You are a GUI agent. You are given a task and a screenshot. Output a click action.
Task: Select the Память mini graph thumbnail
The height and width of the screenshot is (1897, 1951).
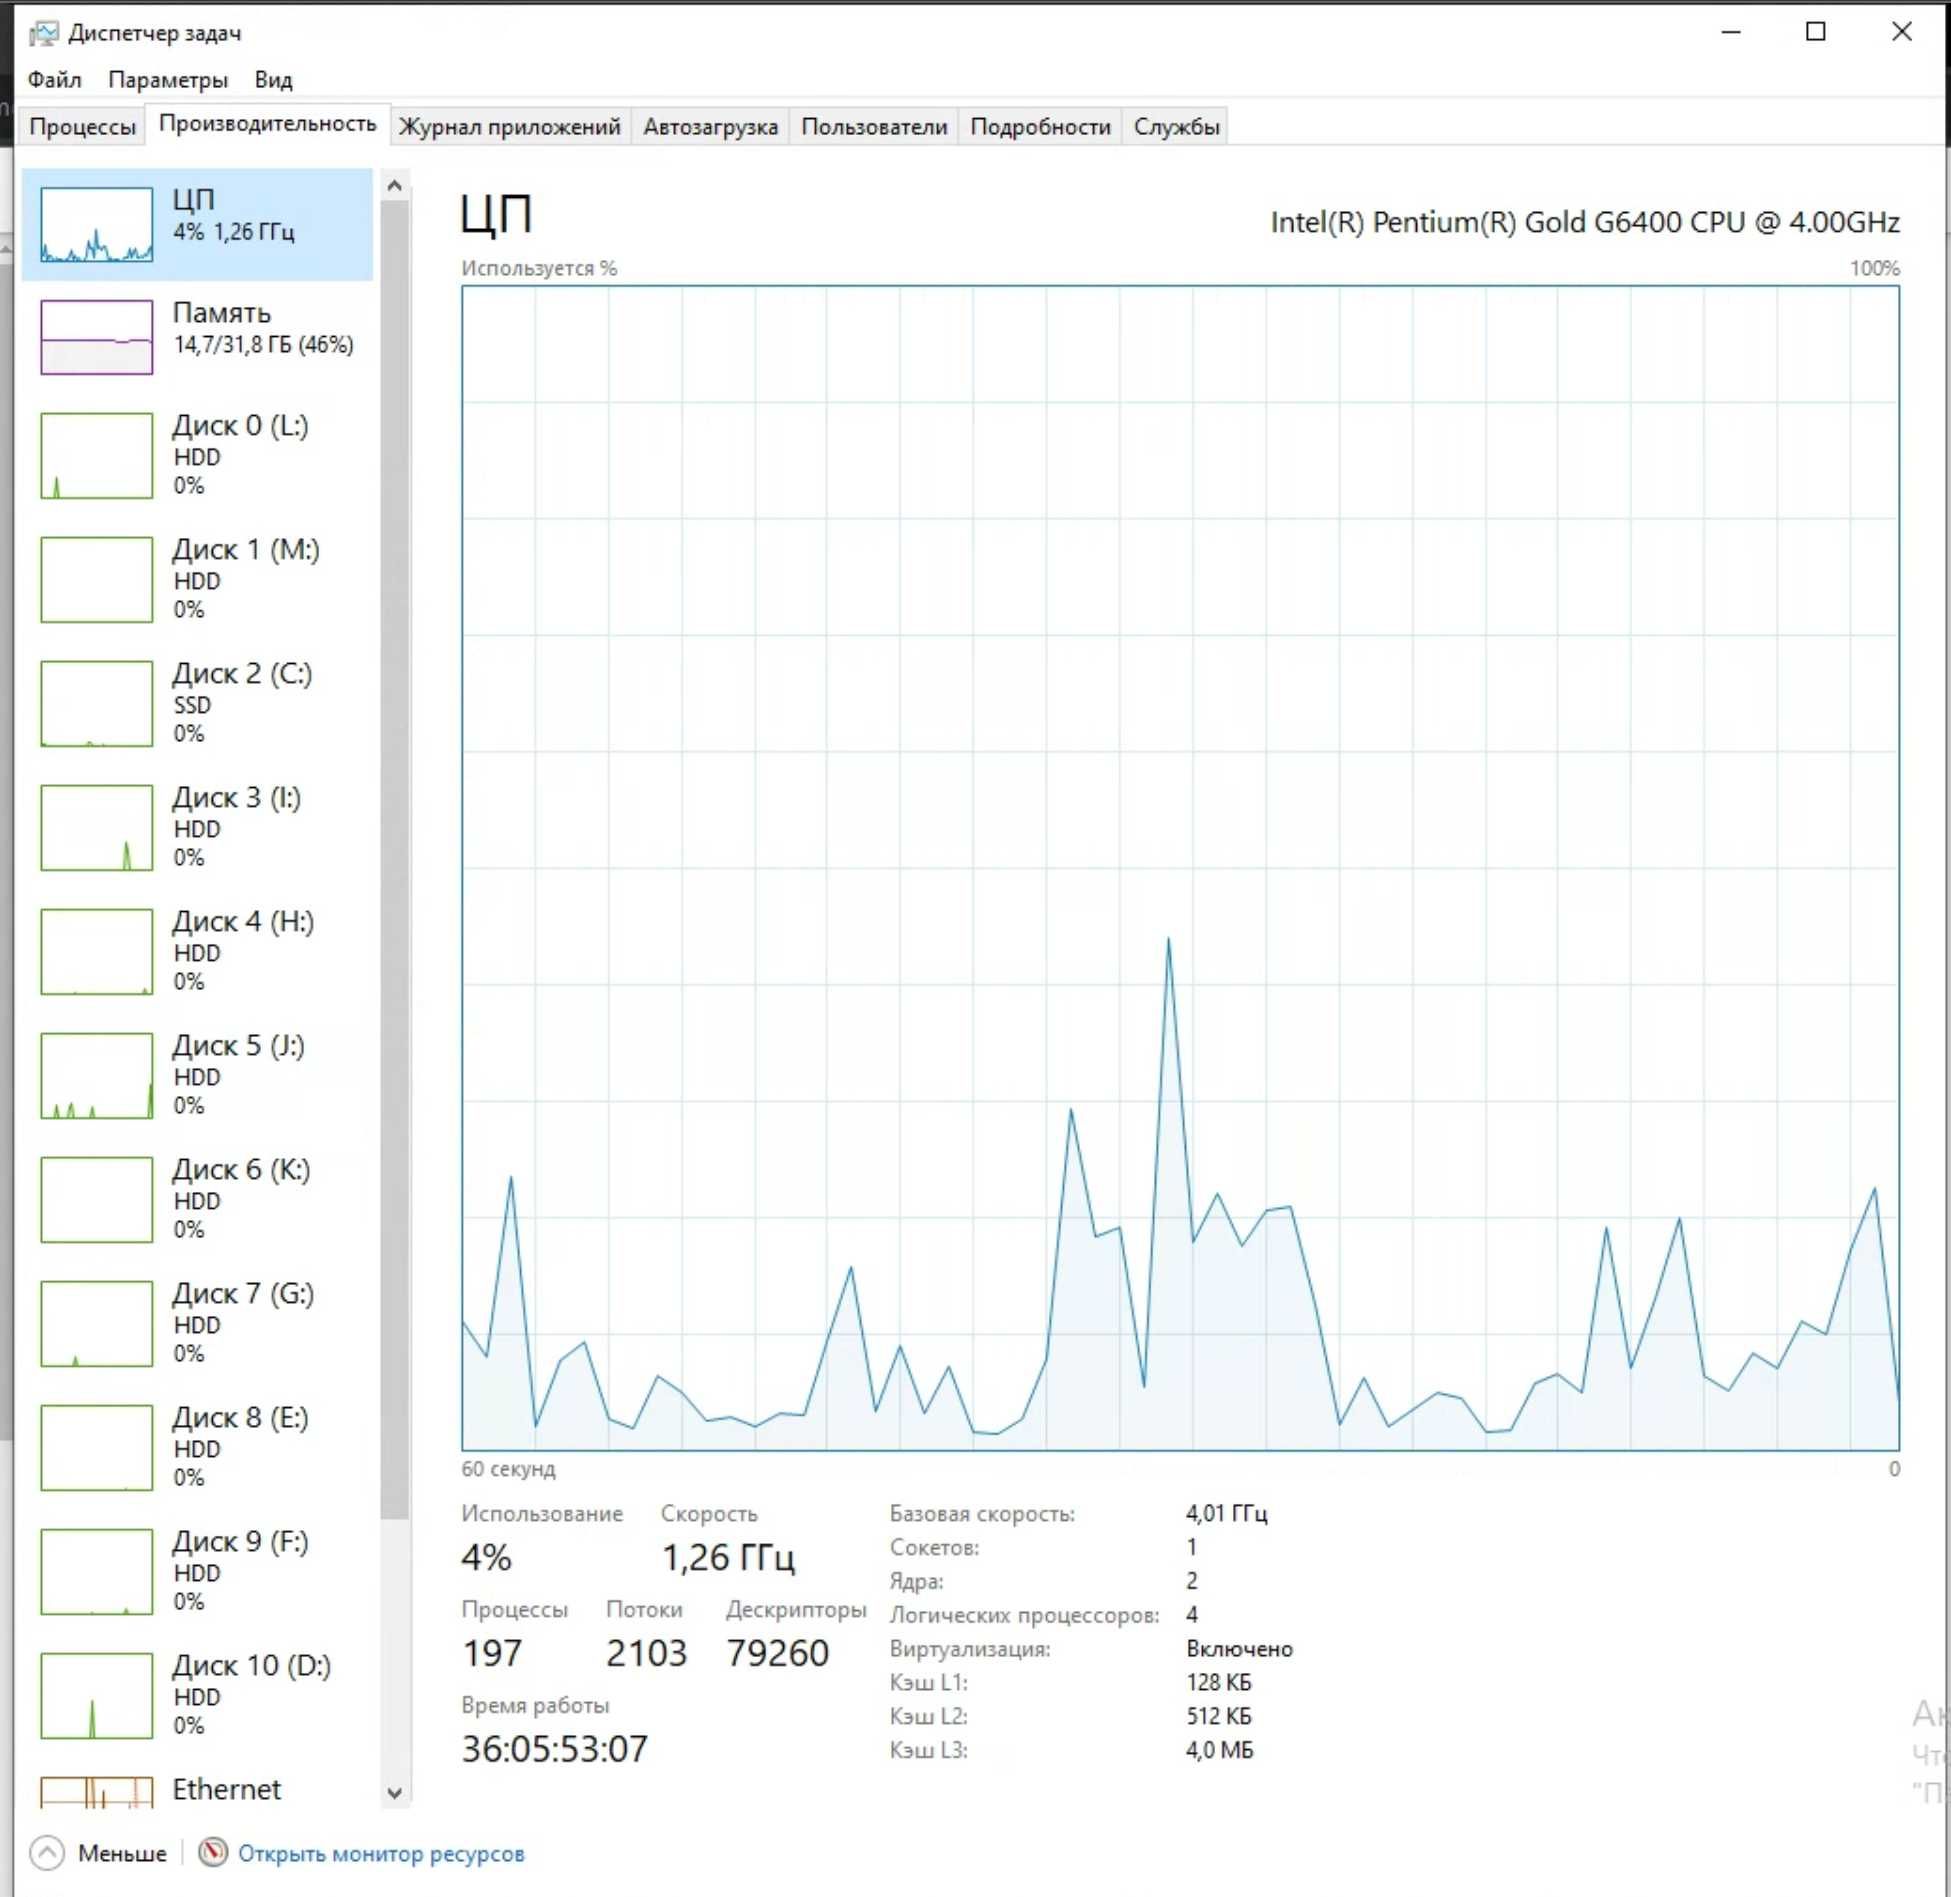[x=97, y=337]
